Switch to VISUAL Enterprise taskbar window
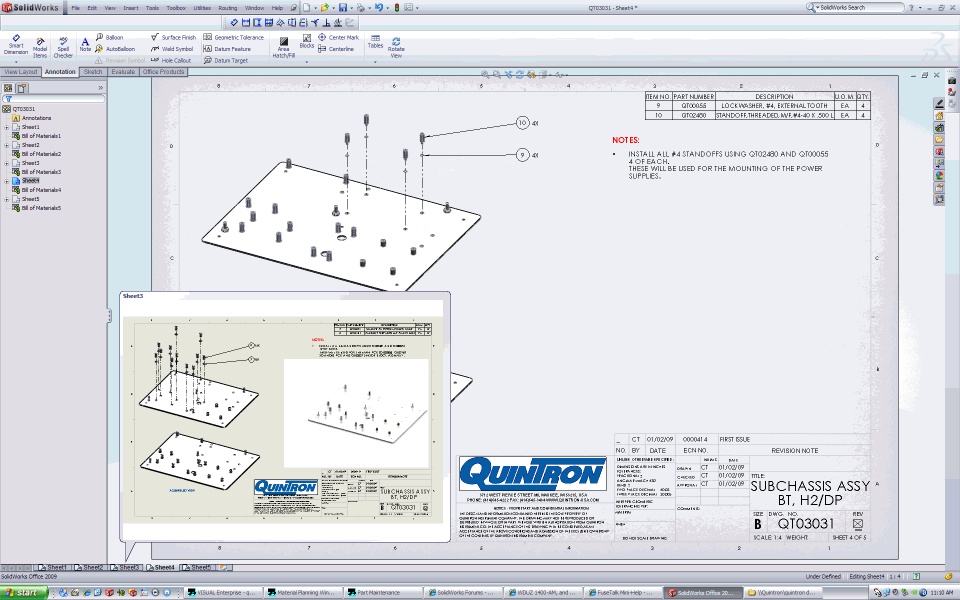Screen dimensions: 960x600 [x=222, y=593]
